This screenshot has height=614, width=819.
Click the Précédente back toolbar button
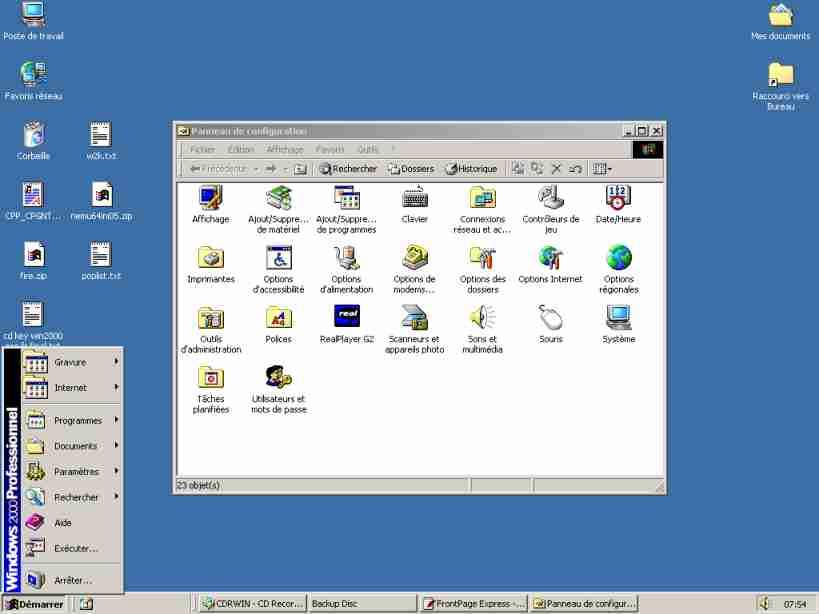(218, 169)
